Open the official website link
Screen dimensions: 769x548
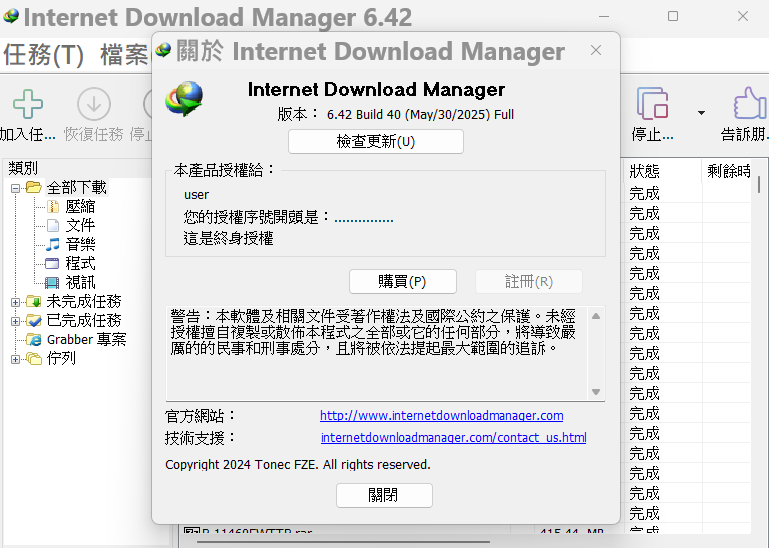point(441,416)
